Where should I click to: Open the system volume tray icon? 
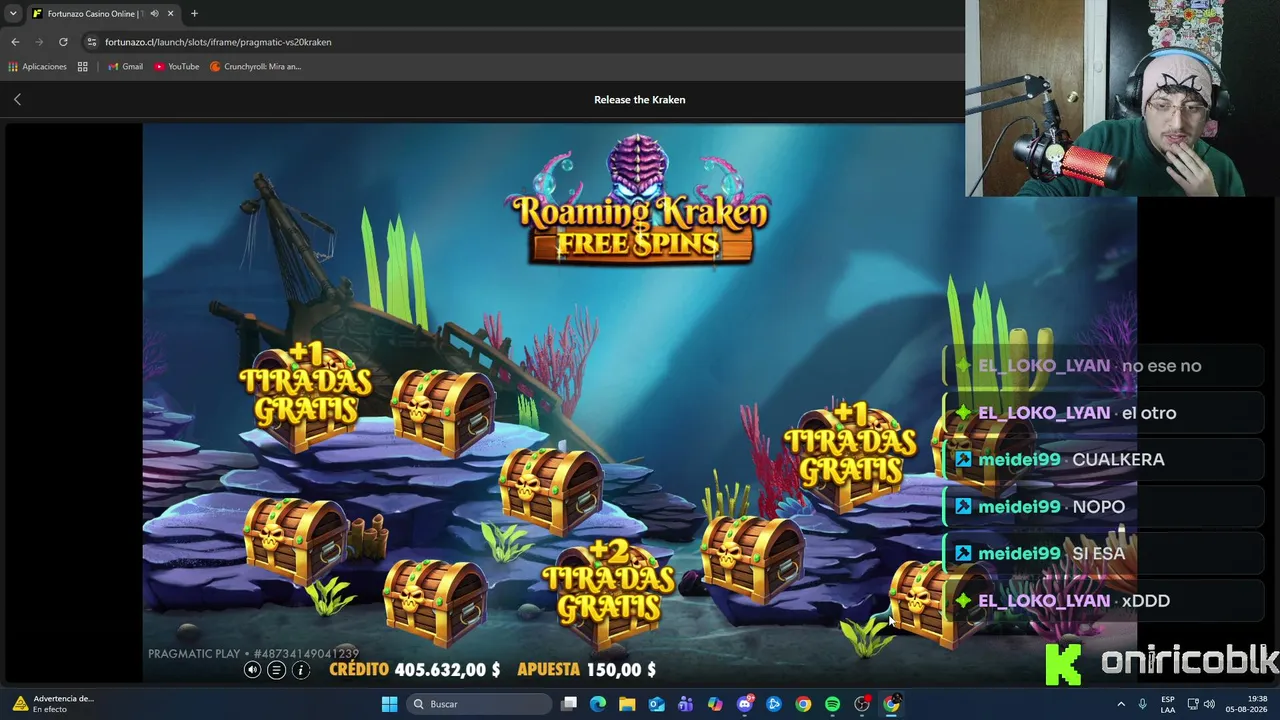(x=1209, y=704)
